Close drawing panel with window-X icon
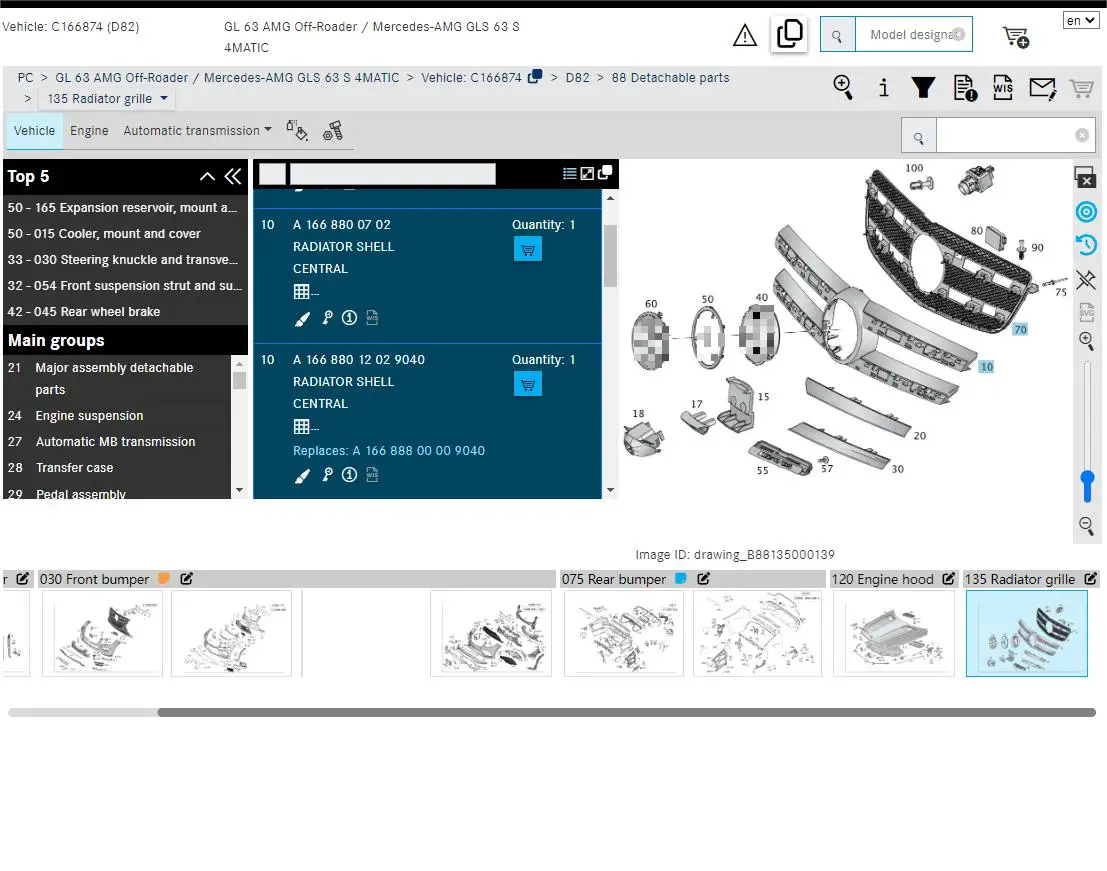The image size is (1107, 871). tap(1084, 176)
